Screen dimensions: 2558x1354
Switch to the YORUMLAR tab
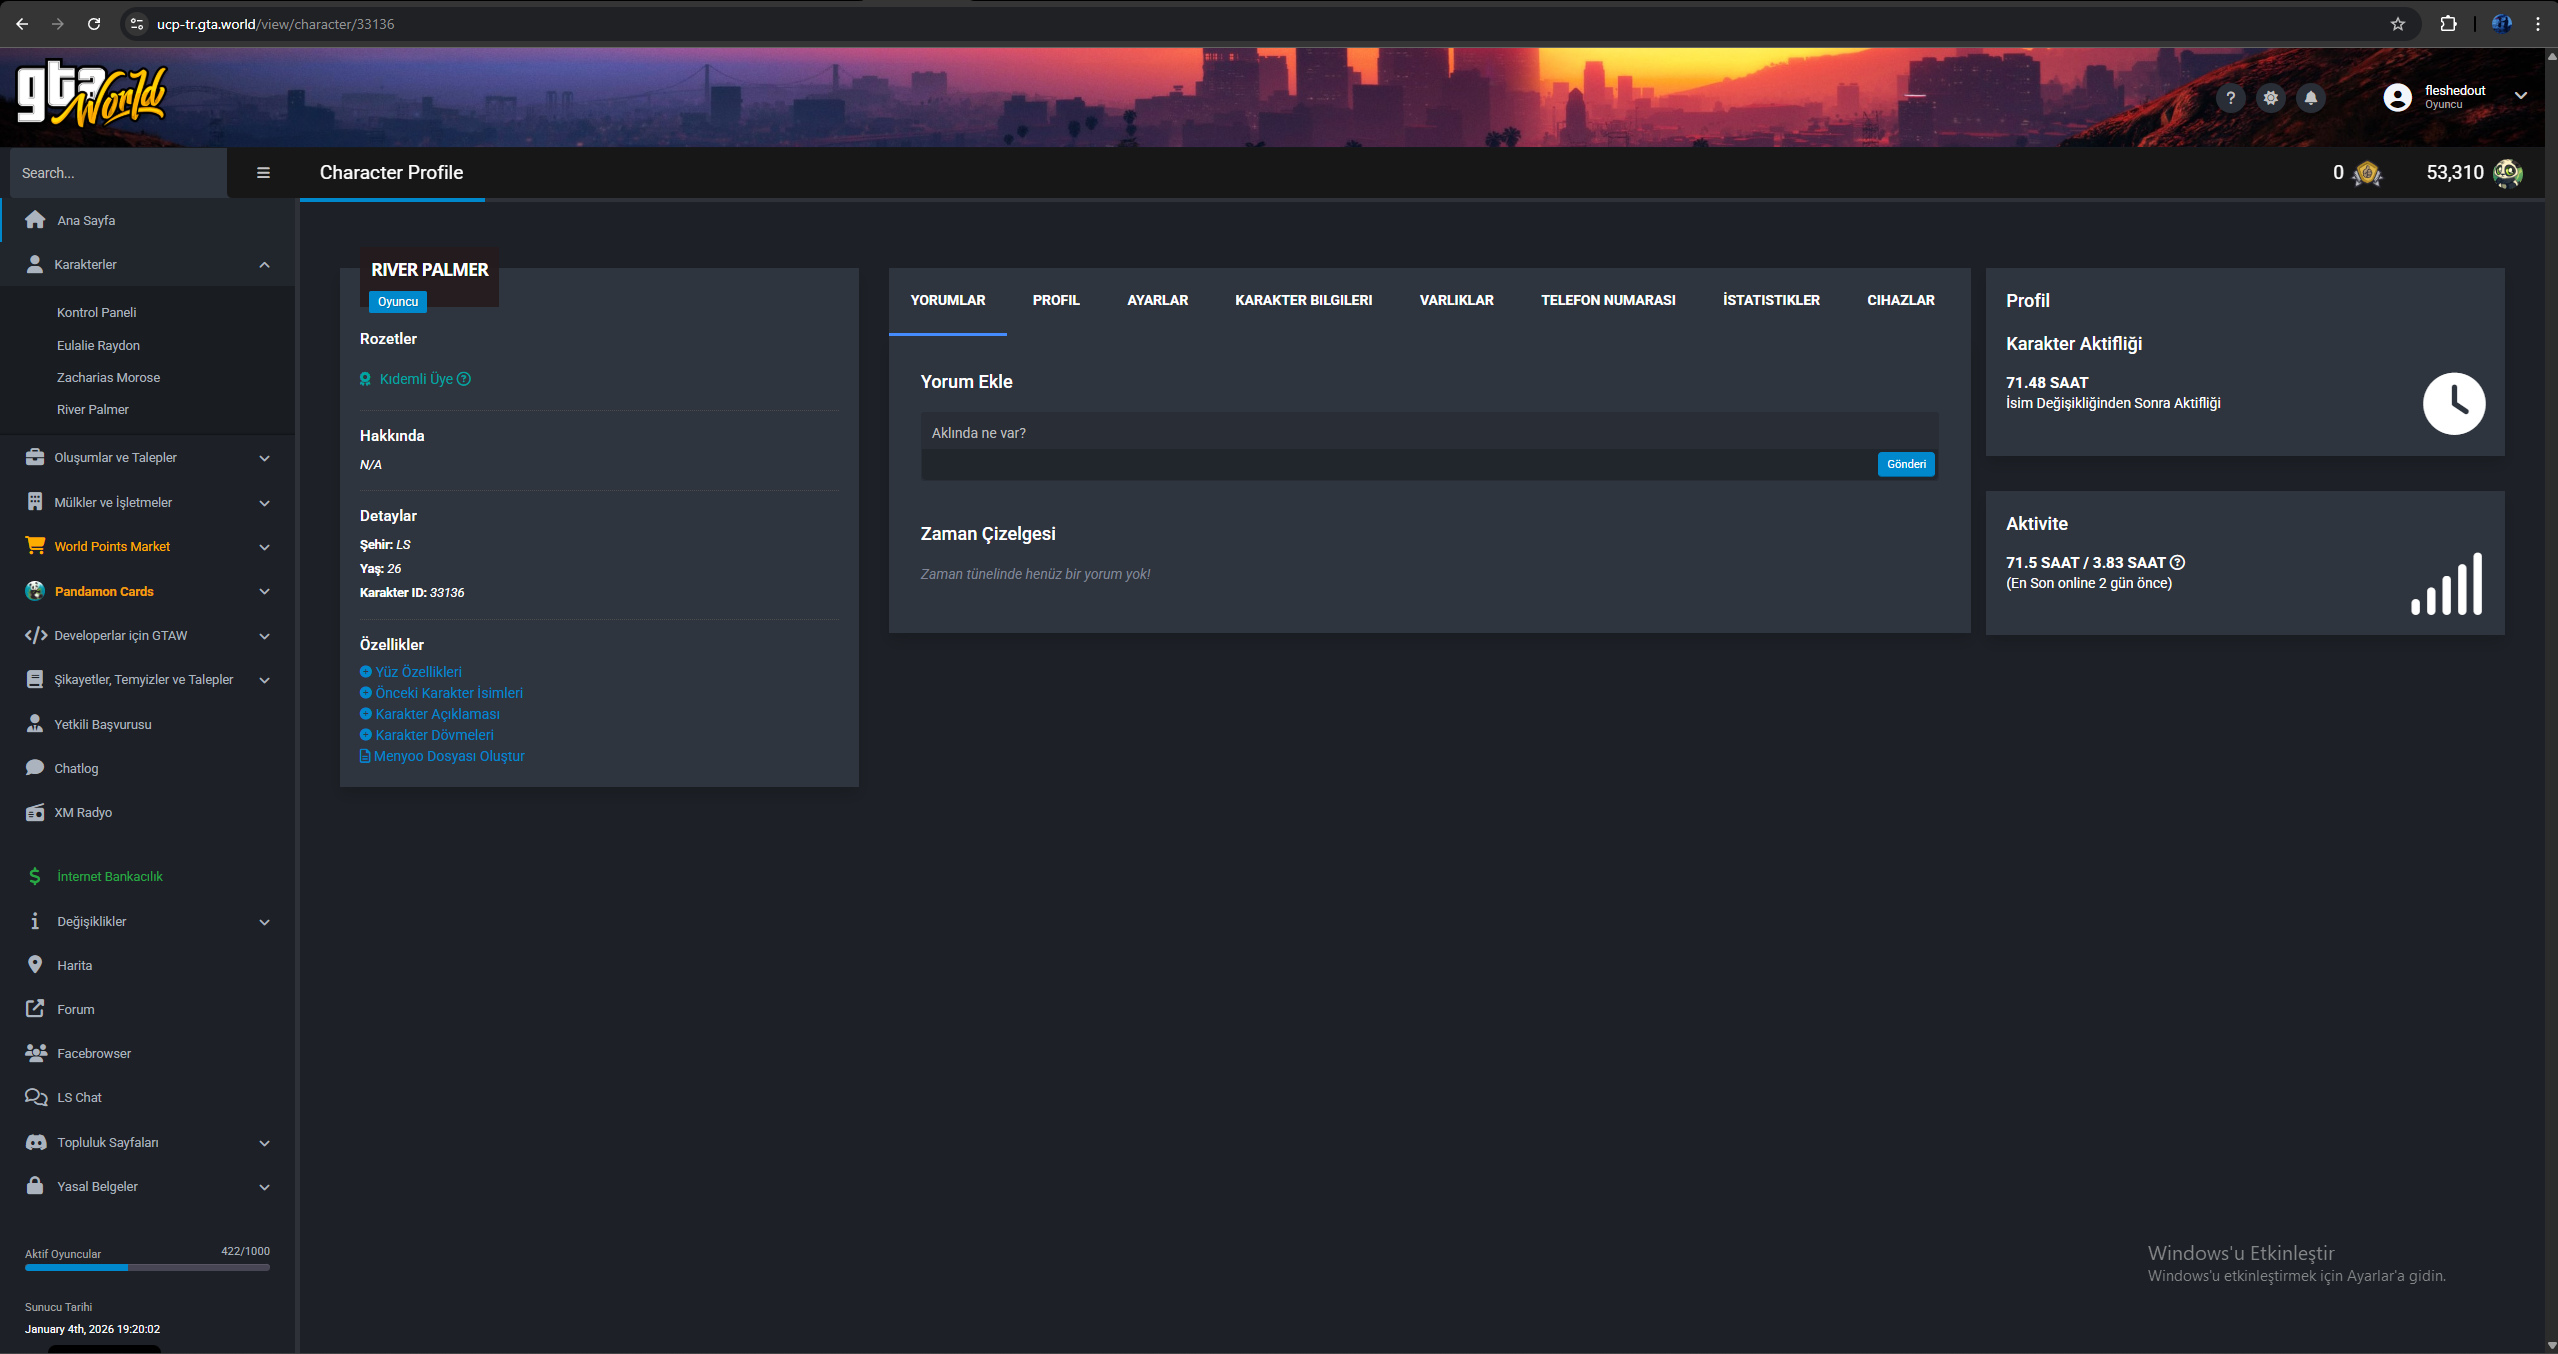pos(948,300)
